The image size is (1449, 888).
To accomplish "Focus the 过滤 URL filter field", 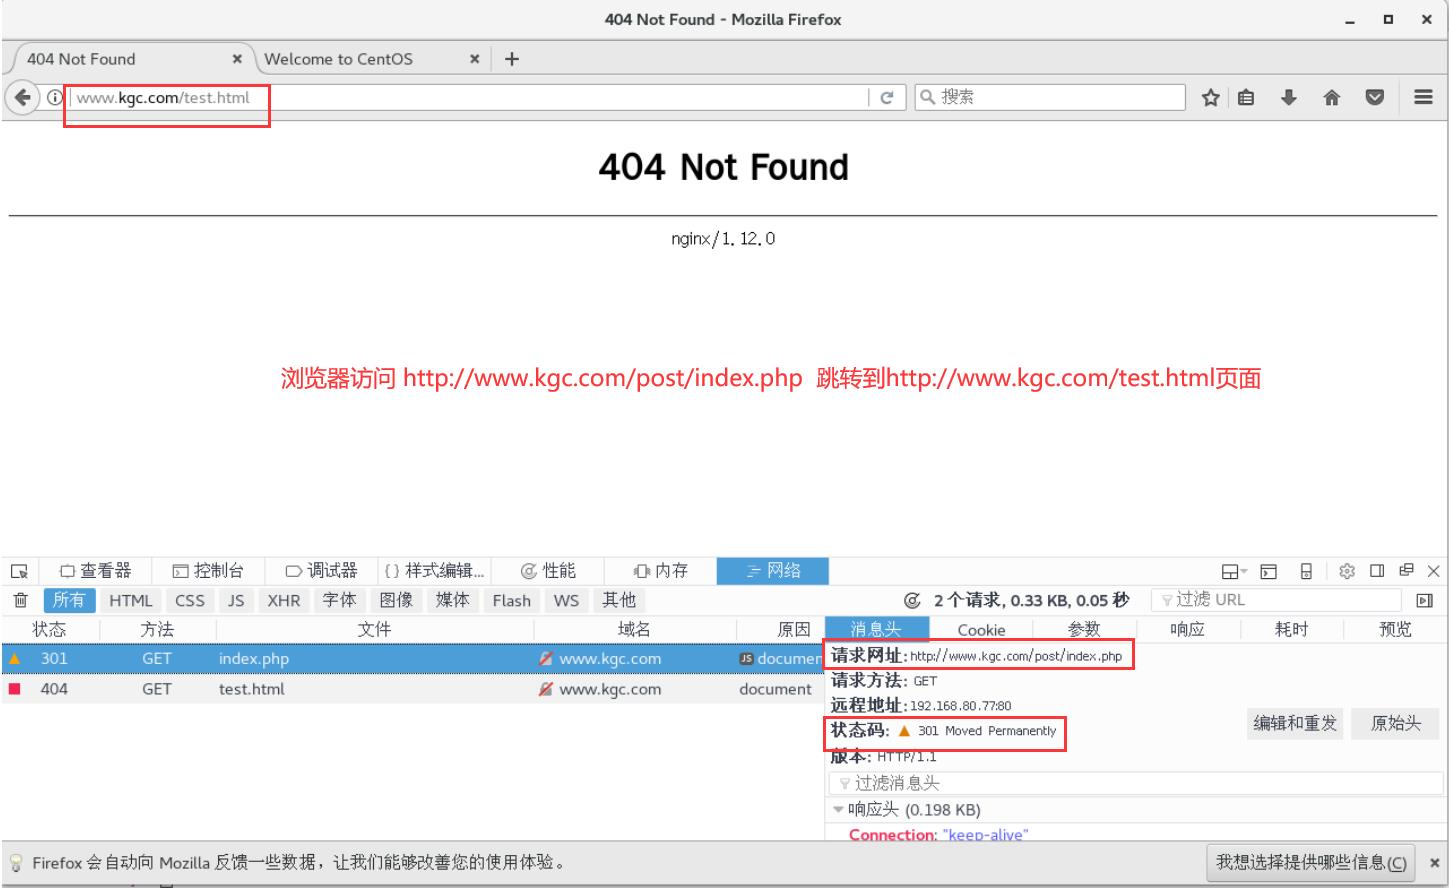I will point(1278,600).
